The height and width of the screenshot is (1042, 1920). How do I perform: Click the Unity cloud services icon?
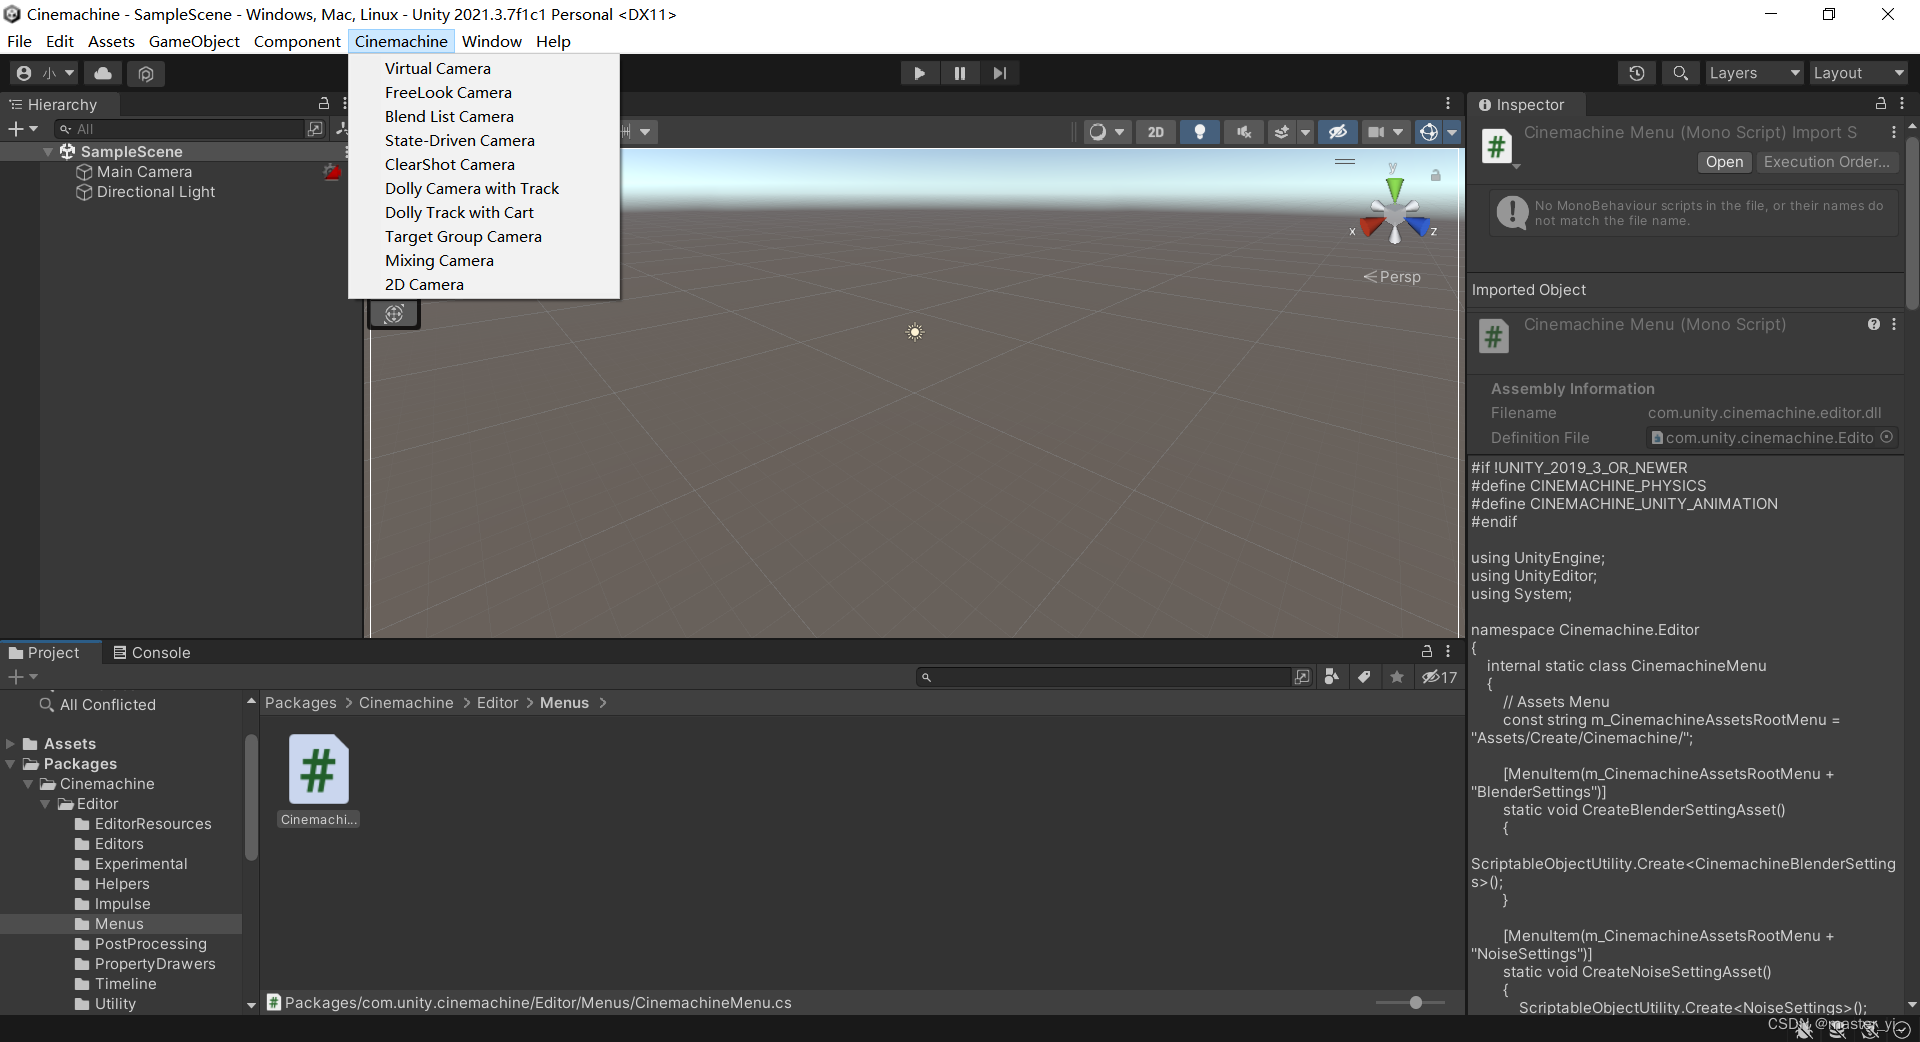click(x=102, y=73)
